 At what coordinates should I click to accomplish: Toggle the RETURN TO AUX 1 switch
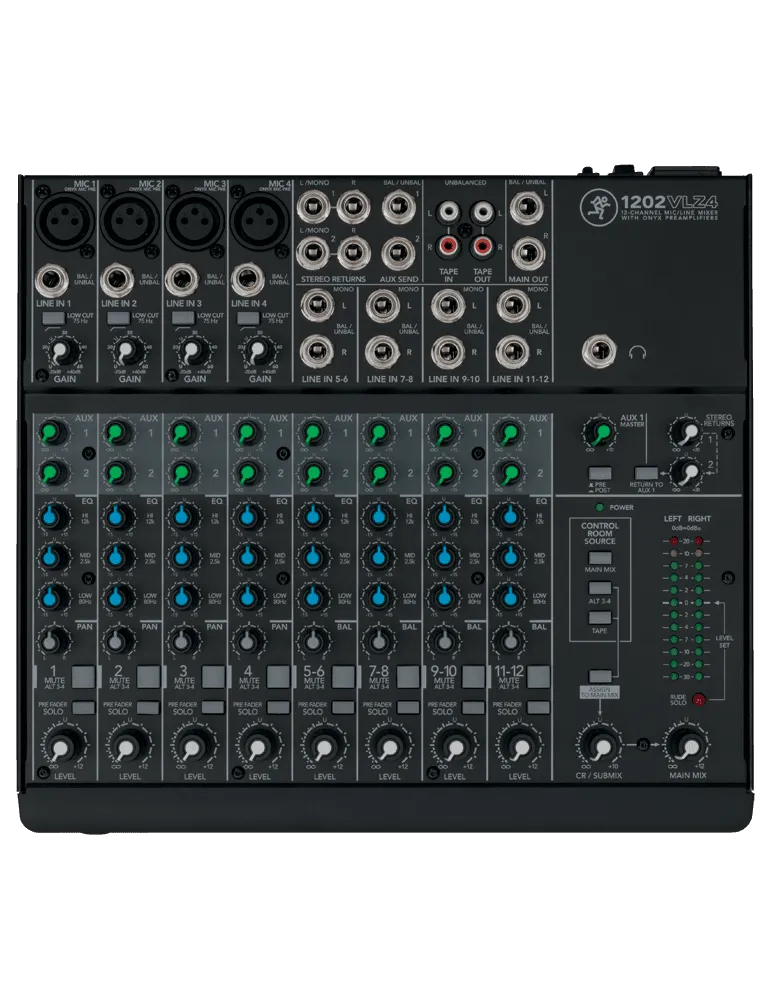point(645,473)
